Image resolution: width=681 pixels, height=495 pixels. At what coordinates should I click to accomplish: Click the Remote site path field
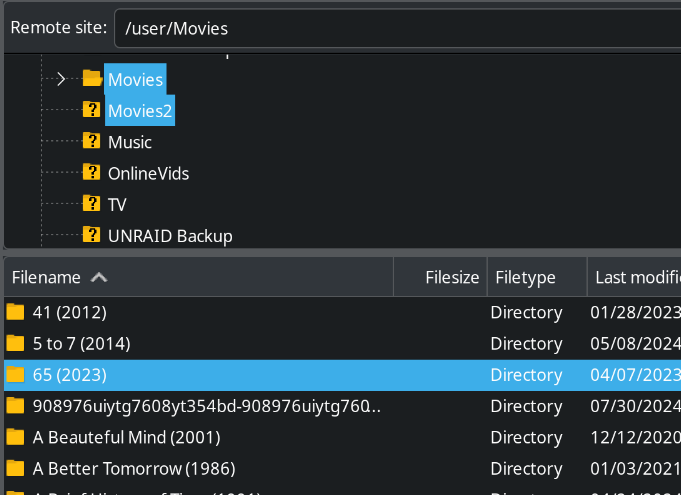[x=397, y=28]
